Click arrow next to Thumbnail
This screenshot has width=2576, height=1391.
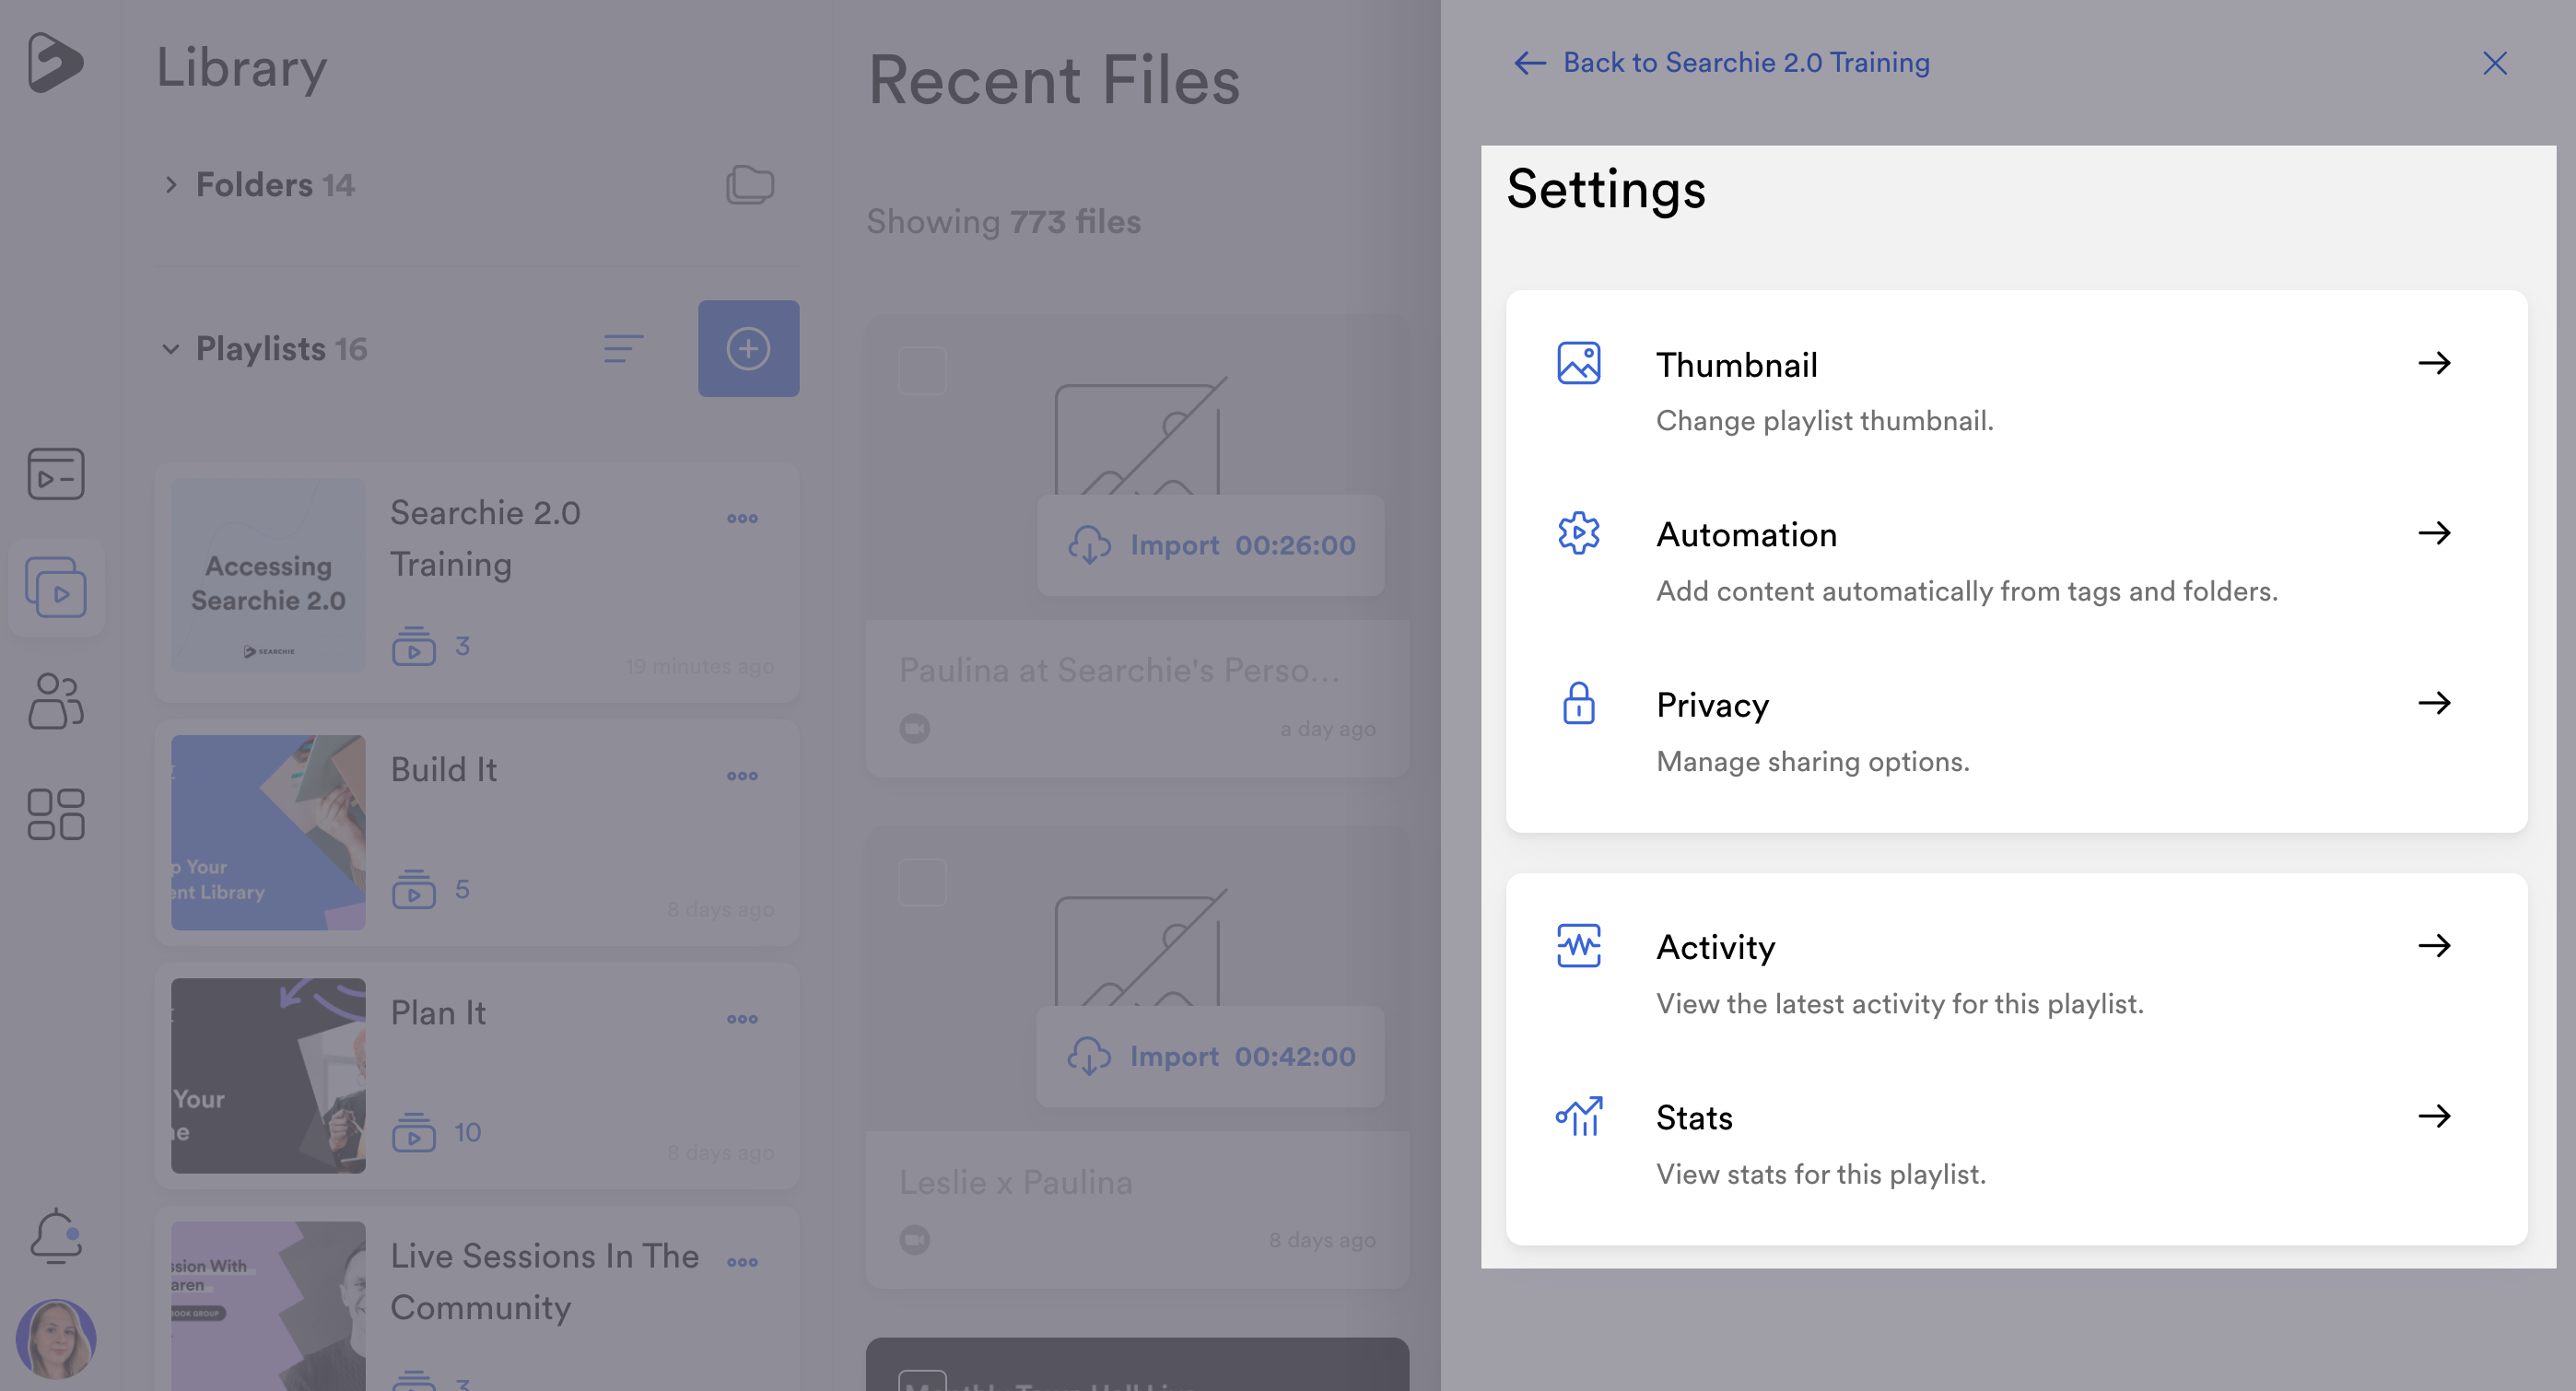2434,363
